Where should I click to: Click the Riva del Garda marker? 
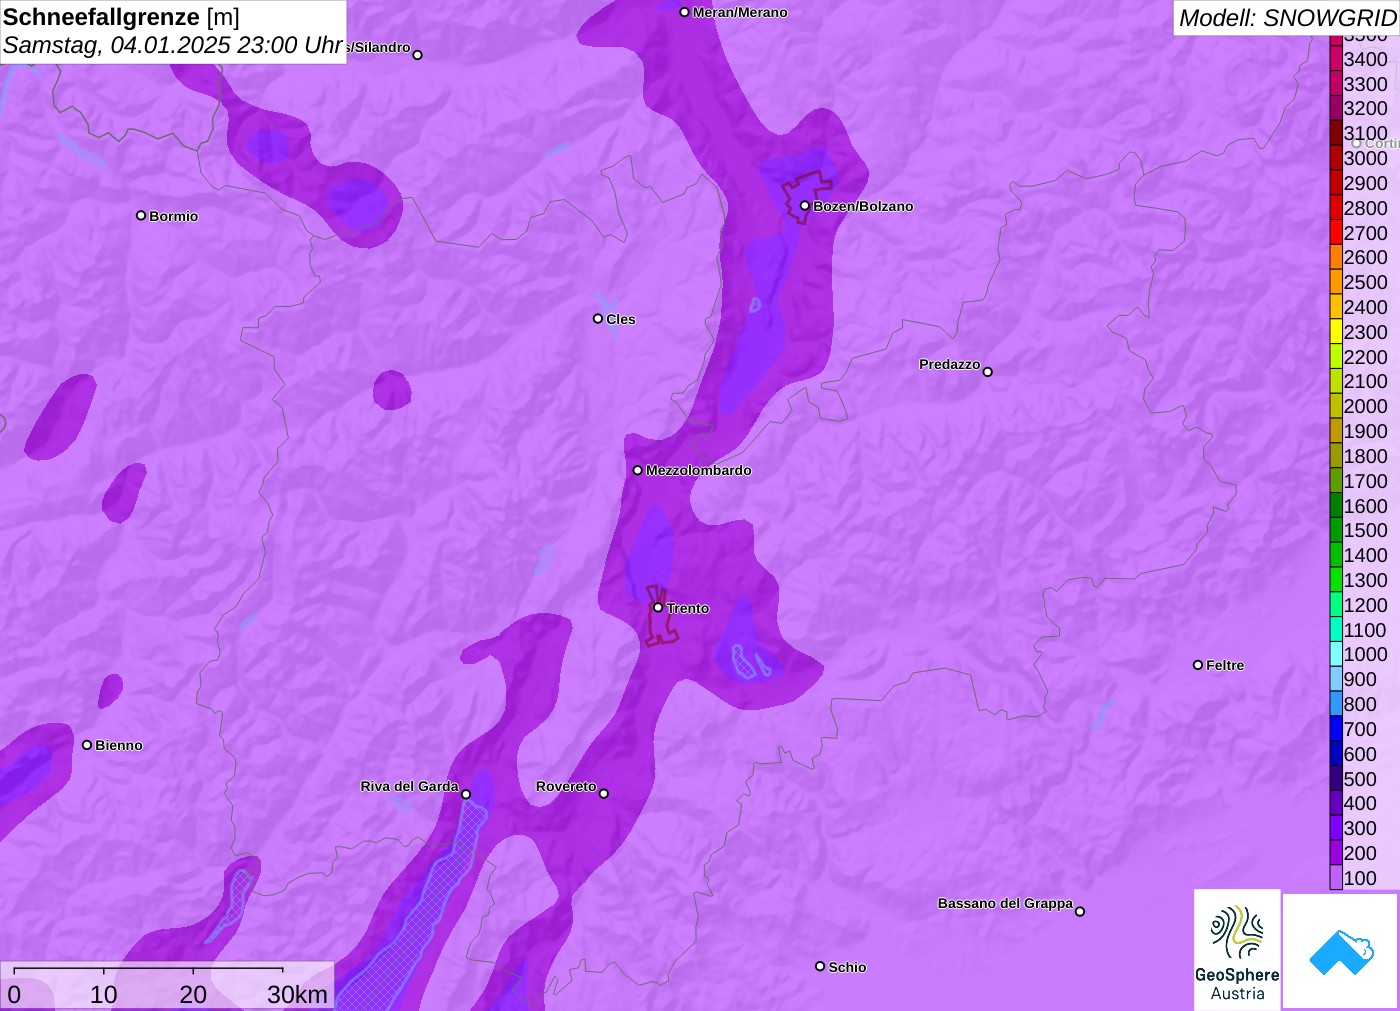466,794
